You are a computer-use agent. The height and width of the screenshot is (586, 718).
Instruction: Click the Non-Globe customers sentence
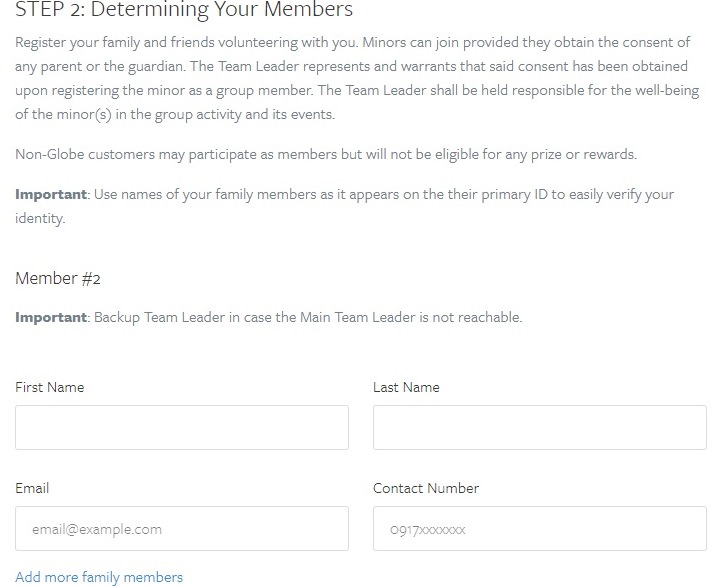click(326, 154)
